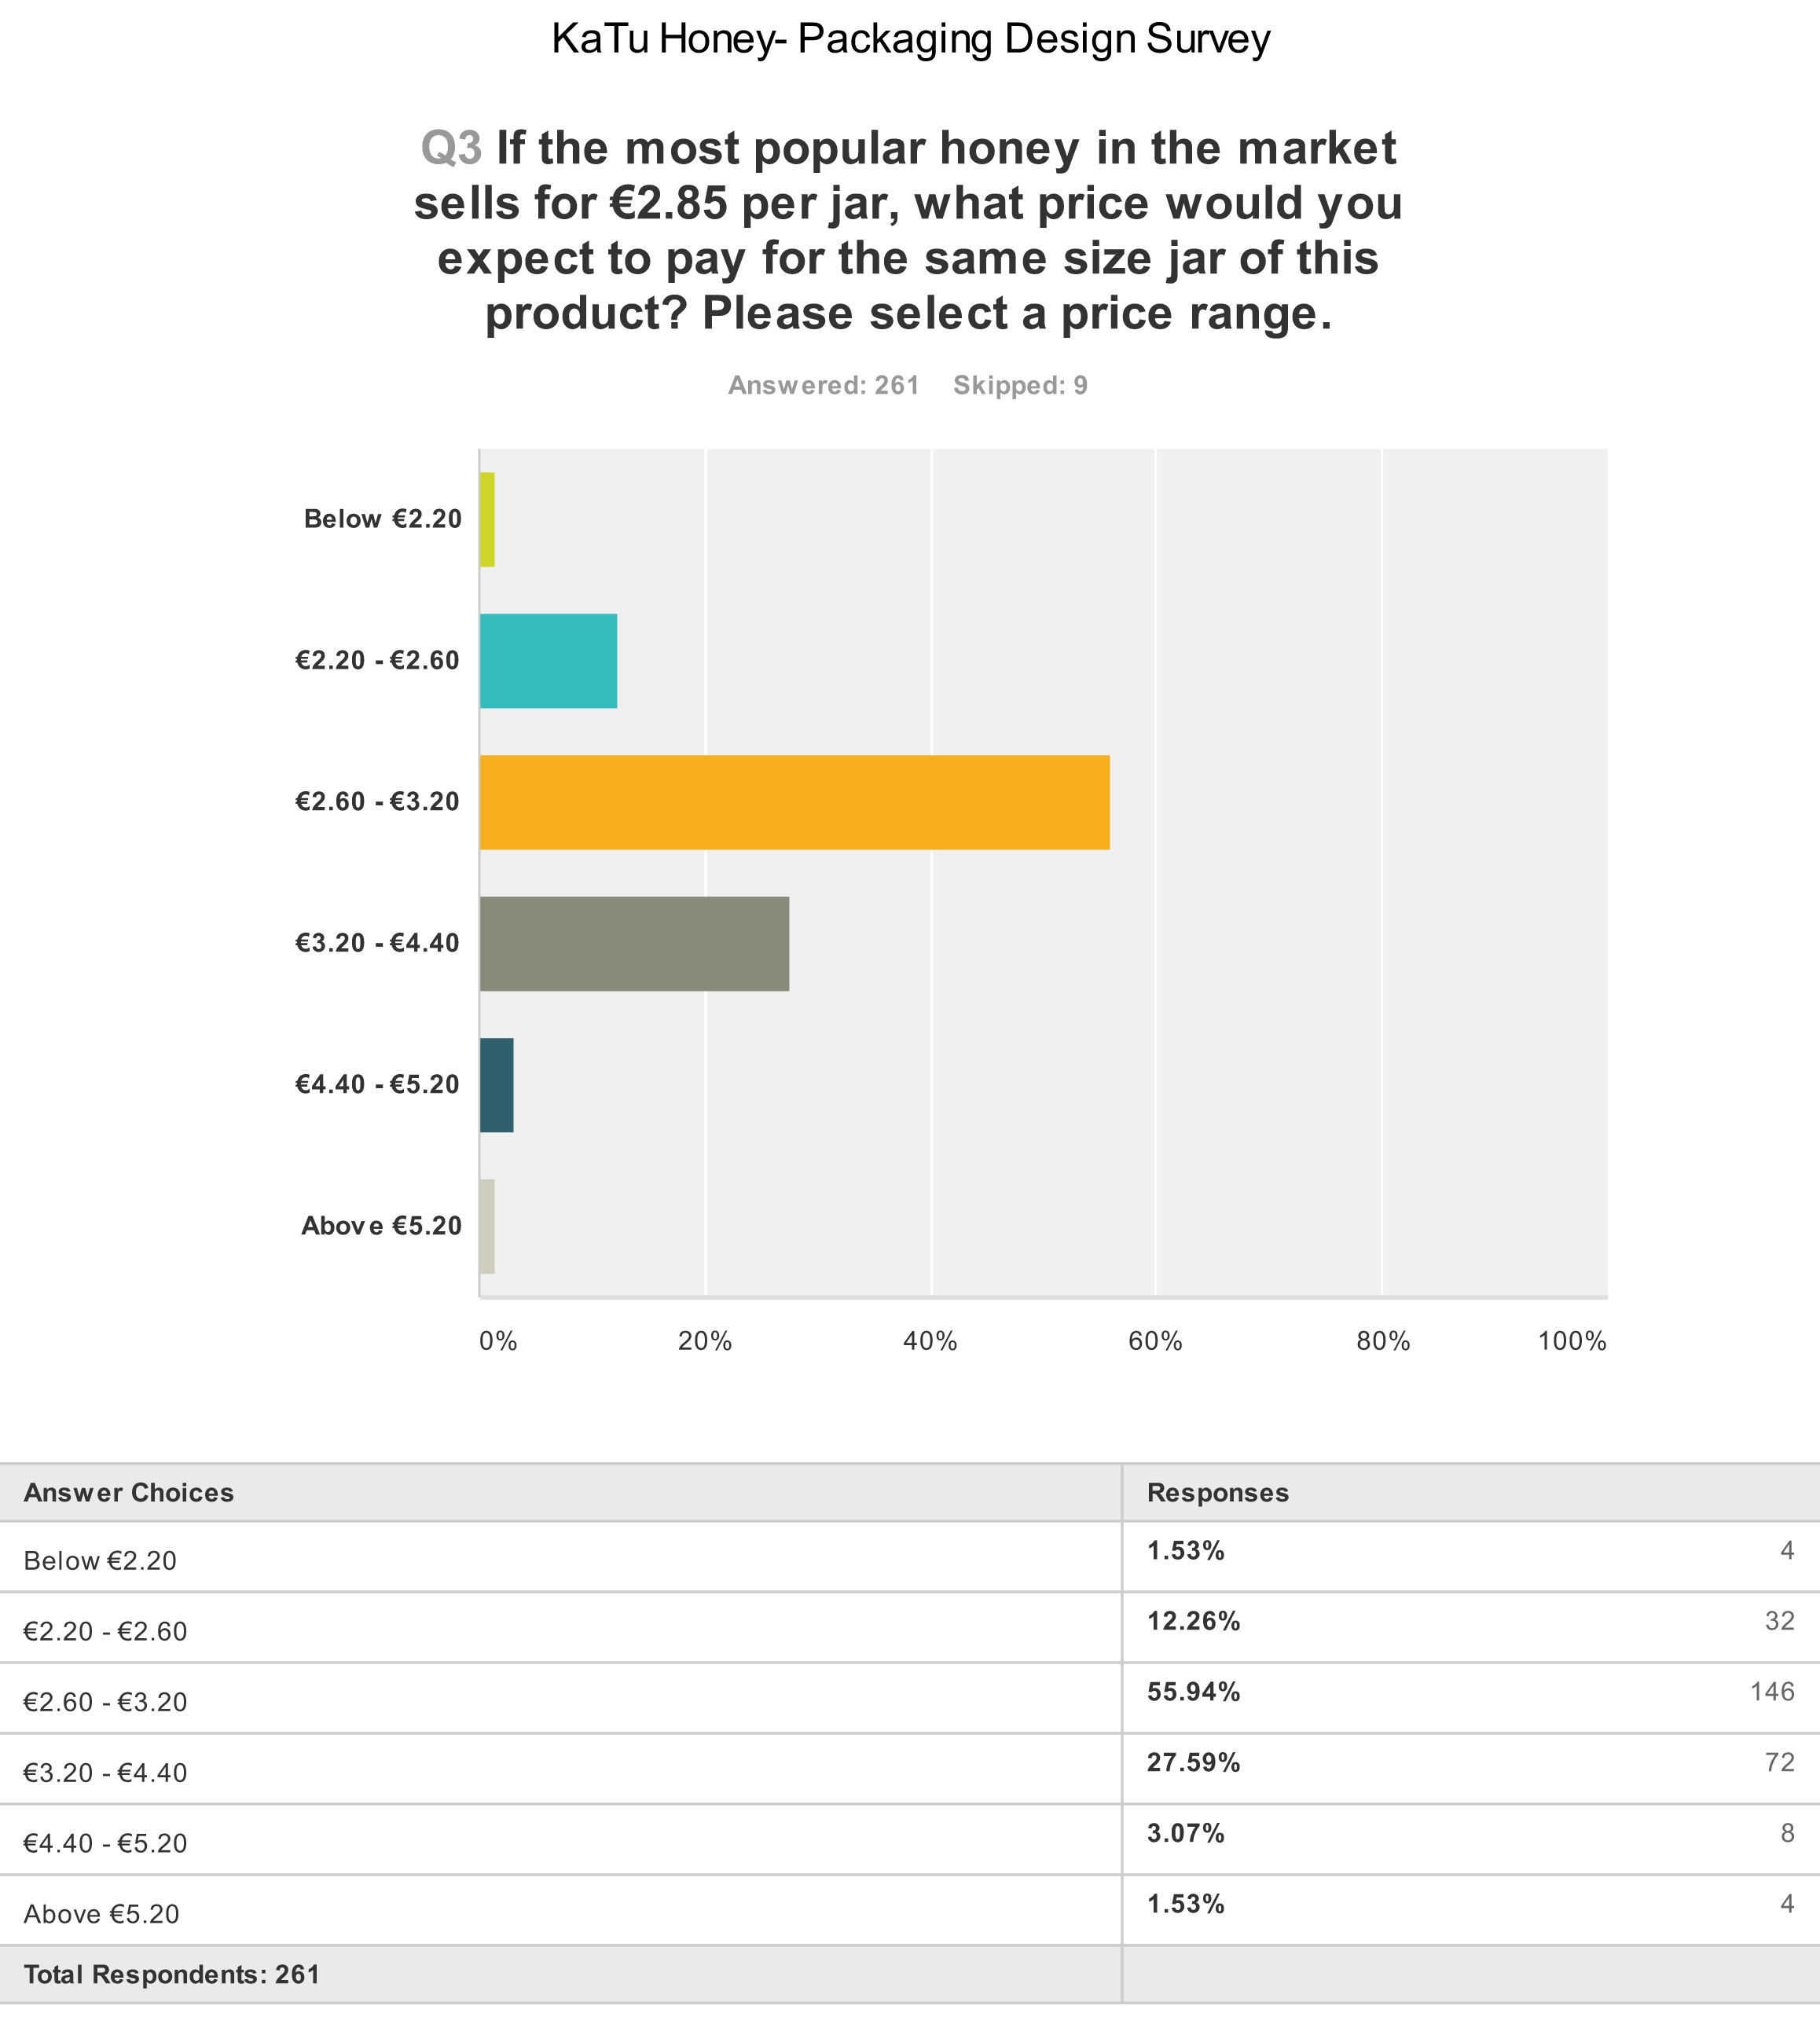Click the 100% axis label
Screen dimensions: 1820x2024
pyautogui.click(x=1571, y=1342)
